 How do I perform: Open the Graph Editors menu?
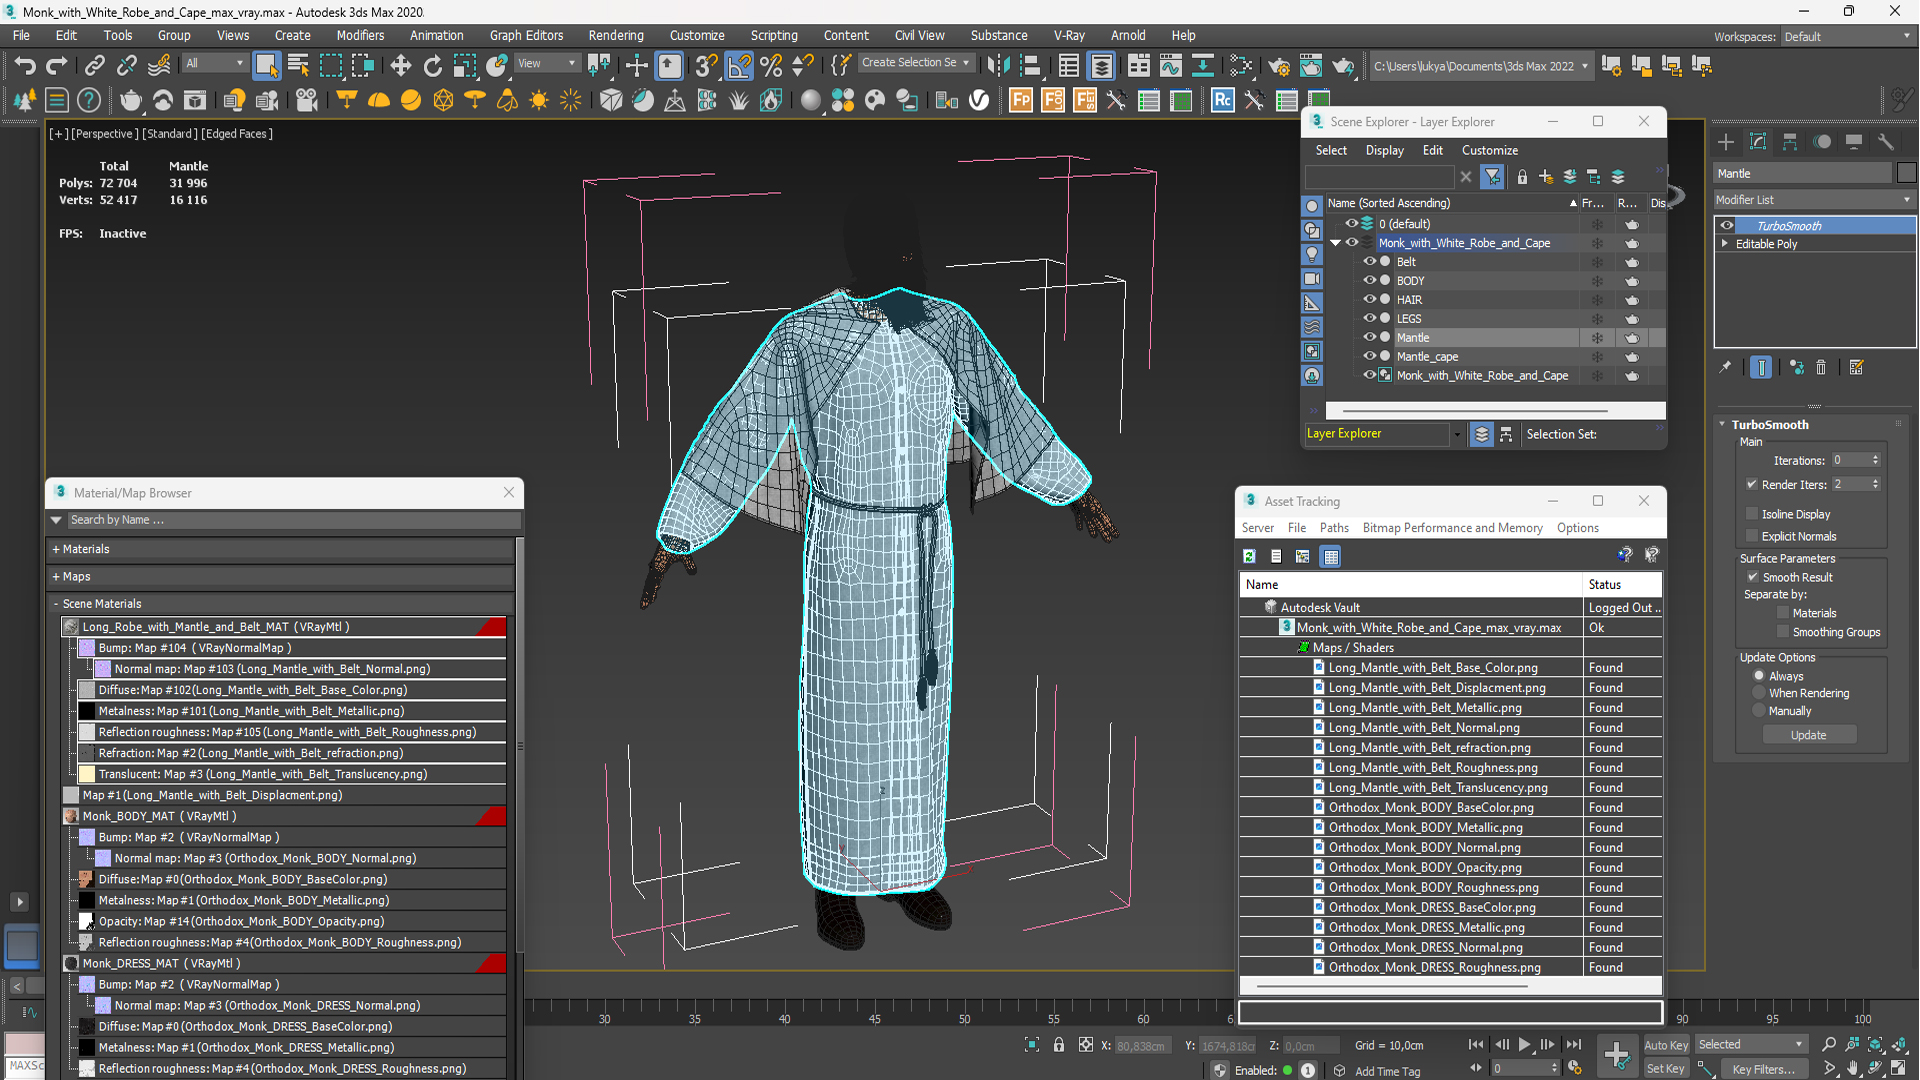526,35
